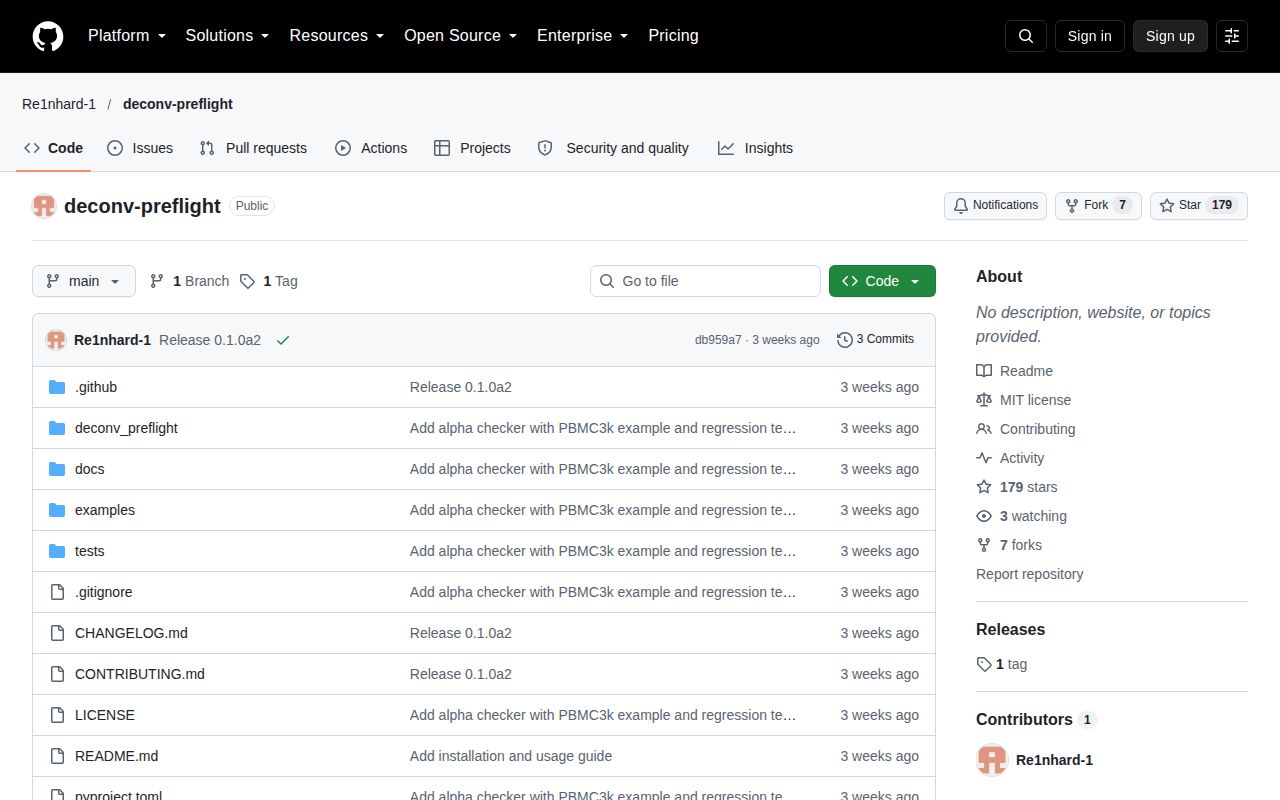Open the main branch selector dropdown

[84, 281]
